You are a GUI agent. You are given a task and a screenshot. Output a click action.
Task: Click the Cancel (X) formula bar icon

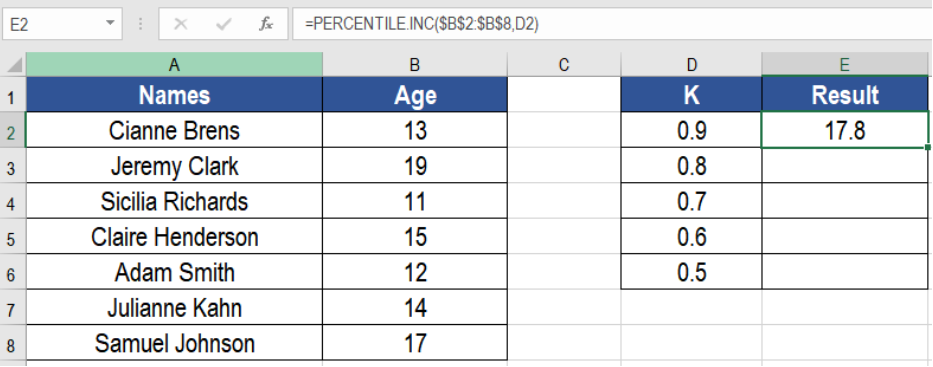180,24
